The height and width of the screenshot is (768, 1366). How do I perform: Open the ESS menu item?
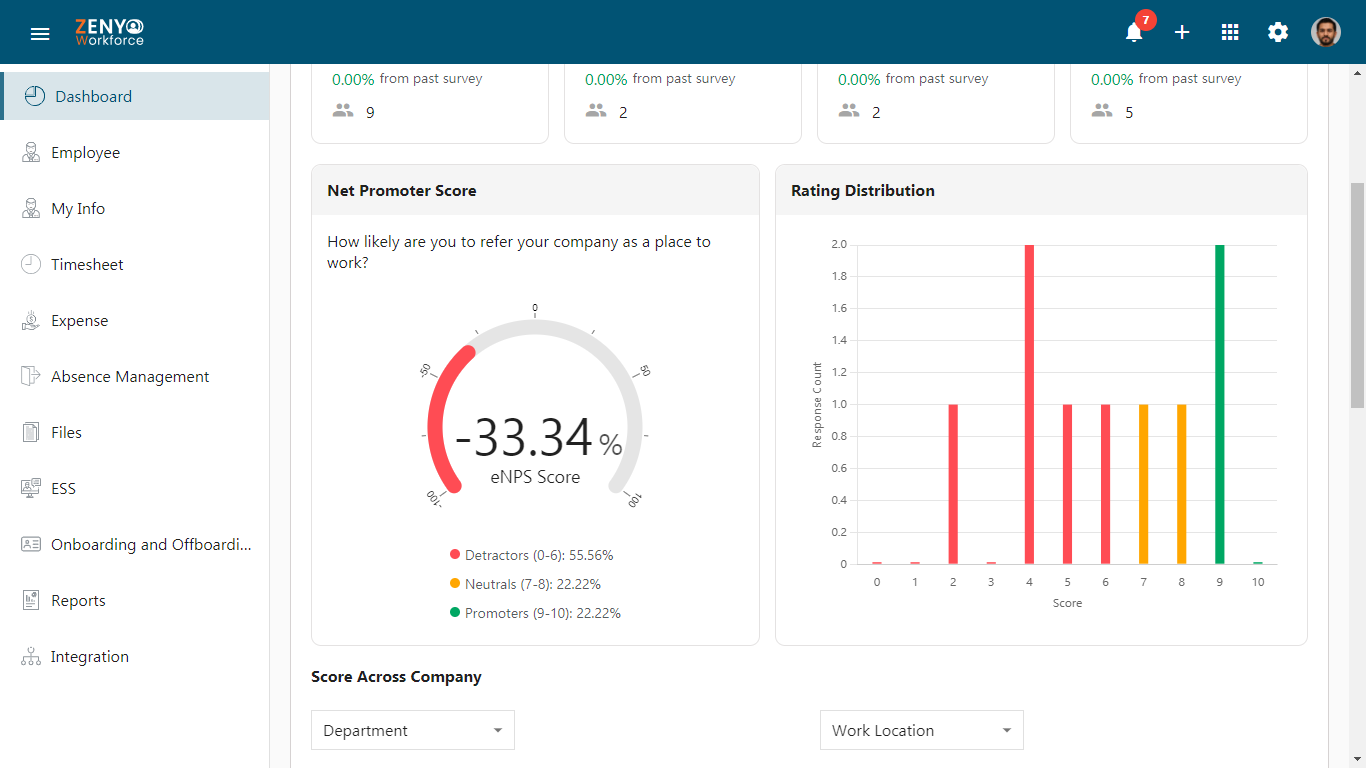click(x=135, y=488)
